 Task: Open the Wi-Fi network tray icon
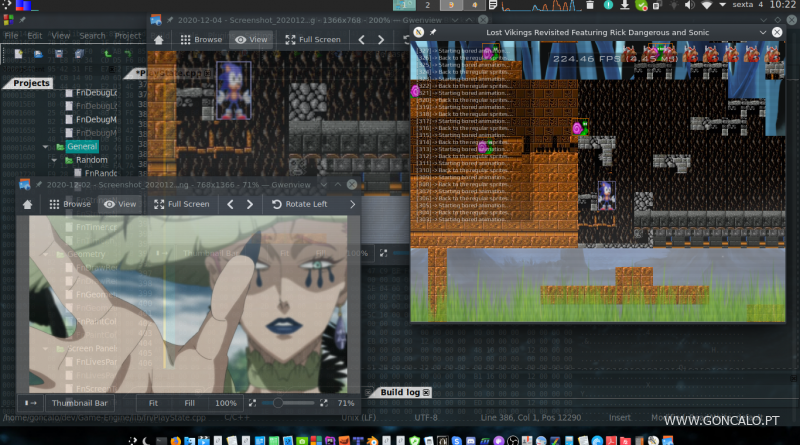pyautogui.click(x=707, y=5)
